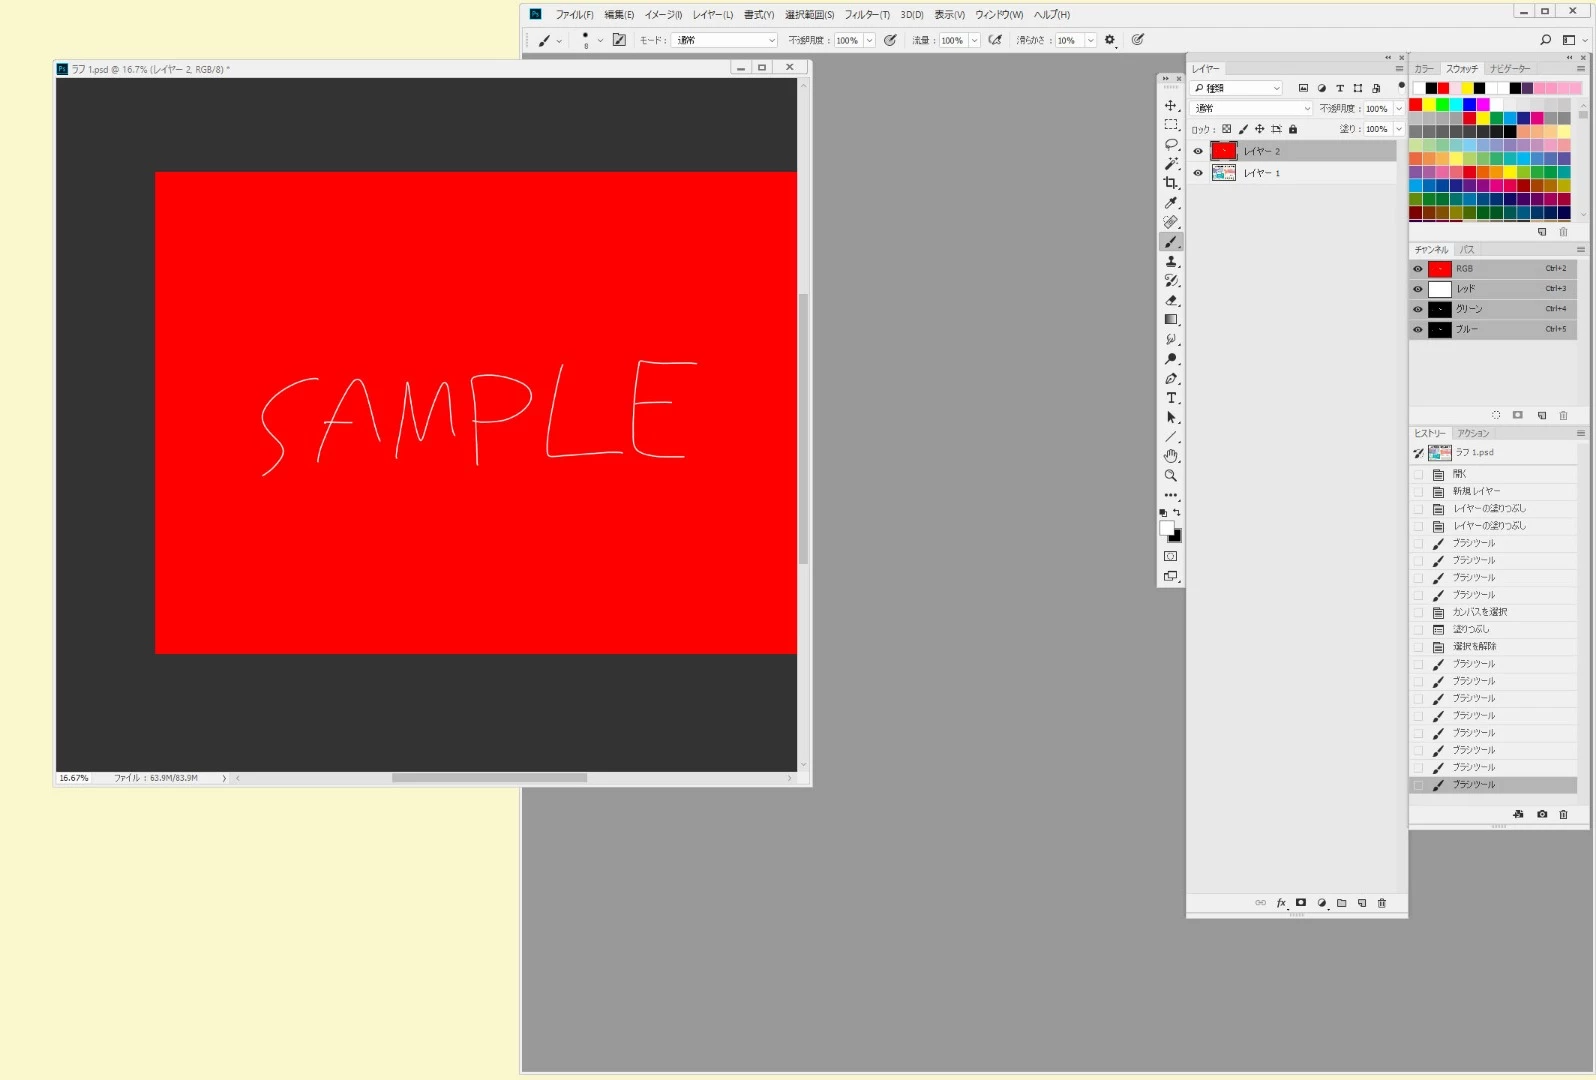Click the swap foreground/background colors icon
This screenshot has height=1080, width=1596.
(1177, 513)
